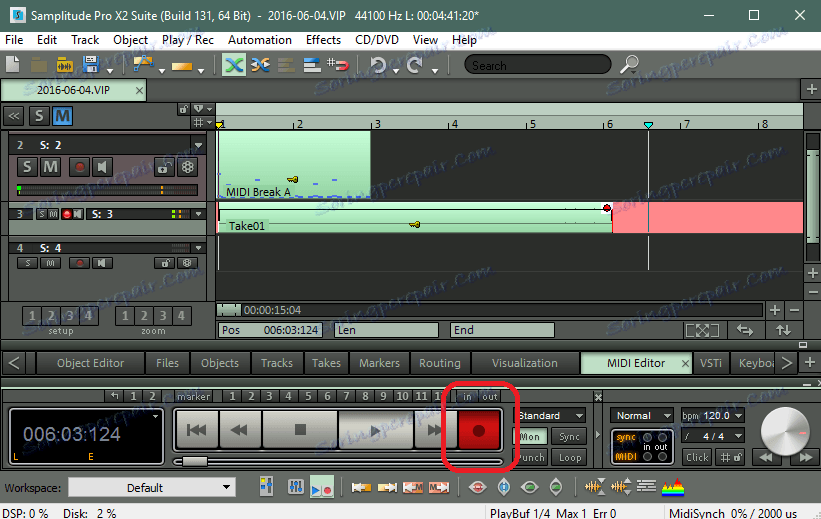Arm record on track 2
821x519 pixels.
[80, 167]
